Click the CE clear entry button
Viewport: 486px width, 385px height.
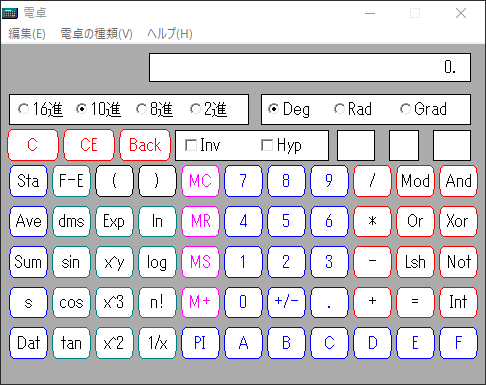coord(89,145)
